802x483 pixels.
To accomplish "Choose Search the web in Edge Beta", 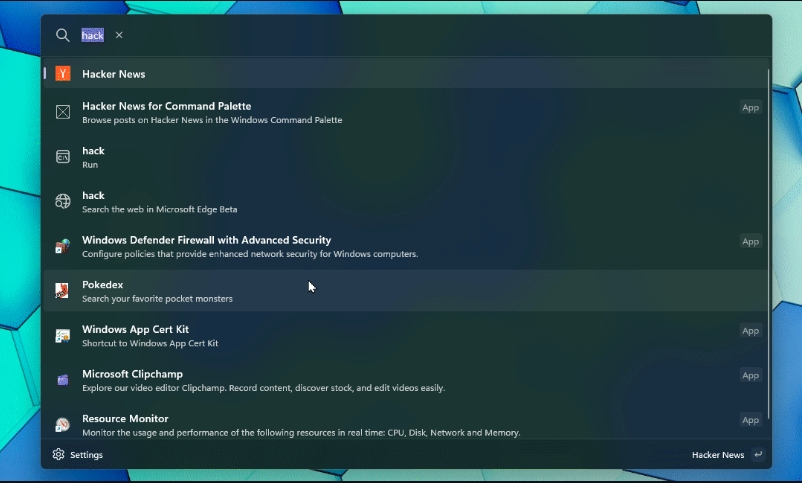I will pyautogui.click(x=406, y=202).
